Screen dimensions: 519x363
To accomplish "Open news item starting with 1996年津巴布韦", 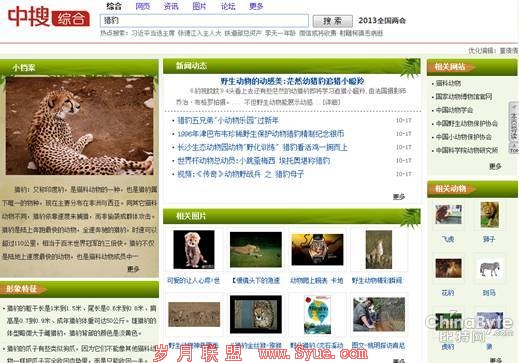I will click(x=261, y=134).
